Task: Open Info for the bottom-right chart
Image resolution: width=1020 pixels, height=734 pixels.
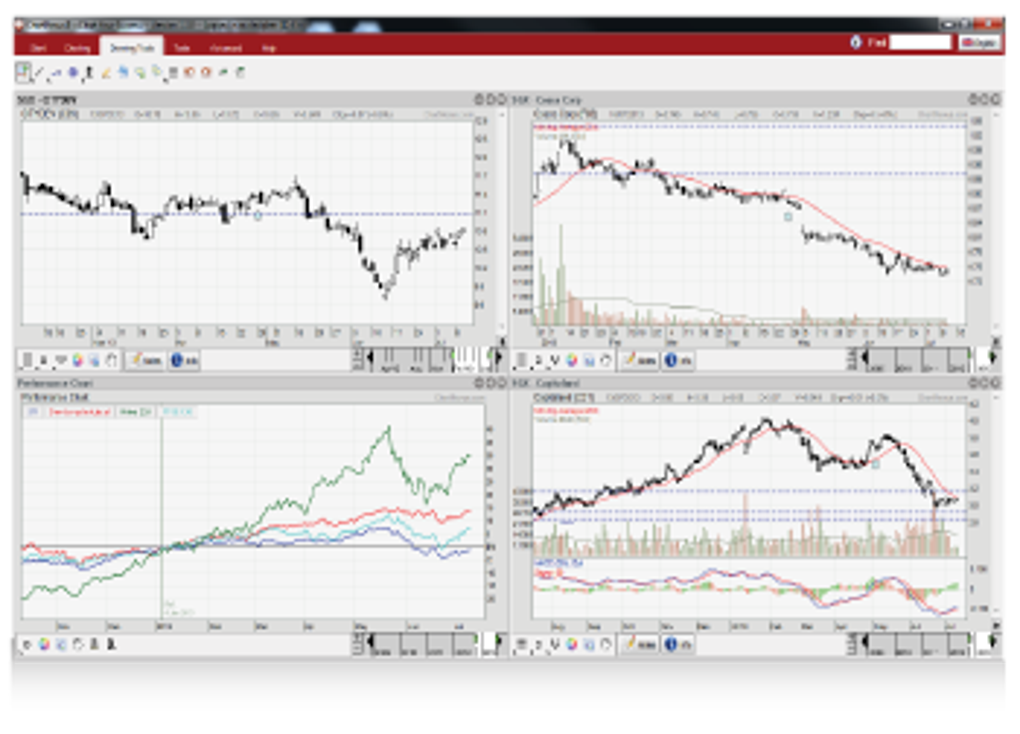Action: click(678, 644)
